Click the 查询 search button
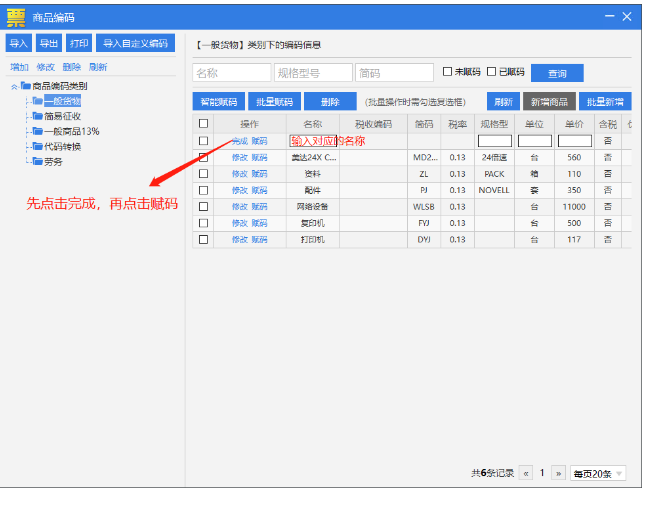 pyautogui.click(x=557, y=73)
